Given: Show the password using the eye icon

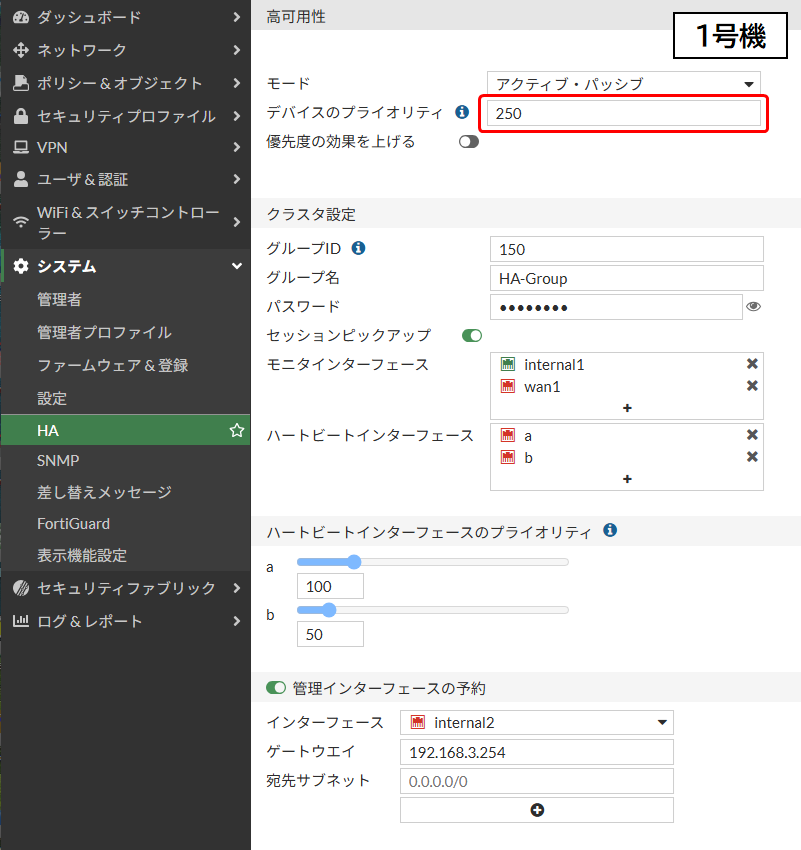Looking at the screenshot, I should [753, 307].
